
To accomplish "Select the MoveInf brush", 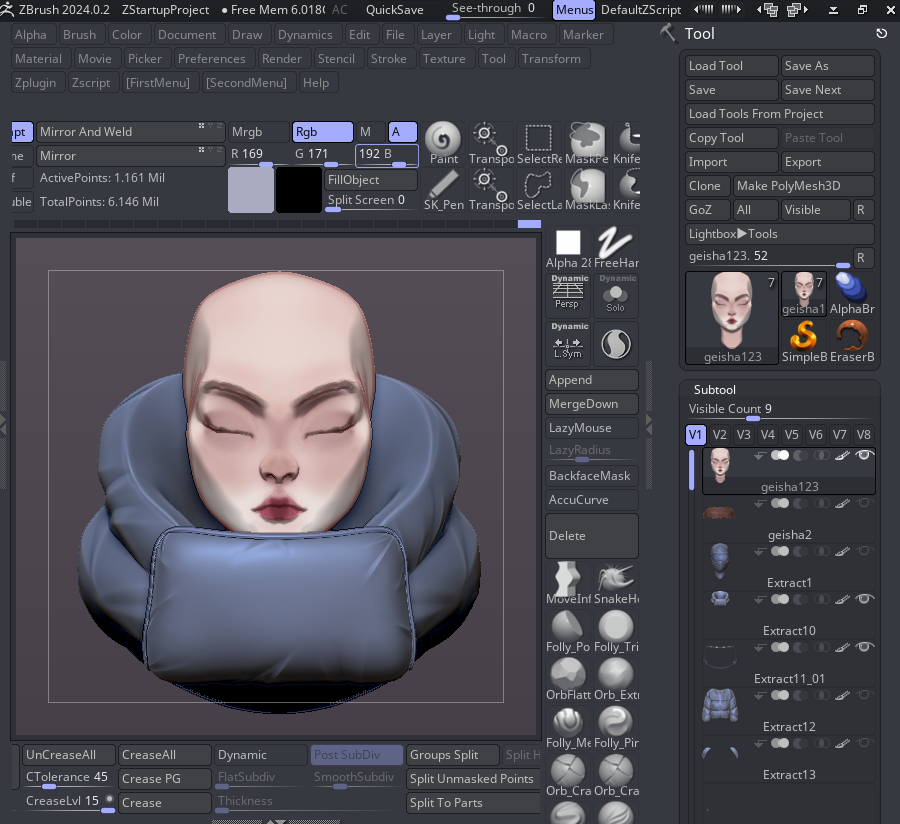I will [x=568, y=580].
